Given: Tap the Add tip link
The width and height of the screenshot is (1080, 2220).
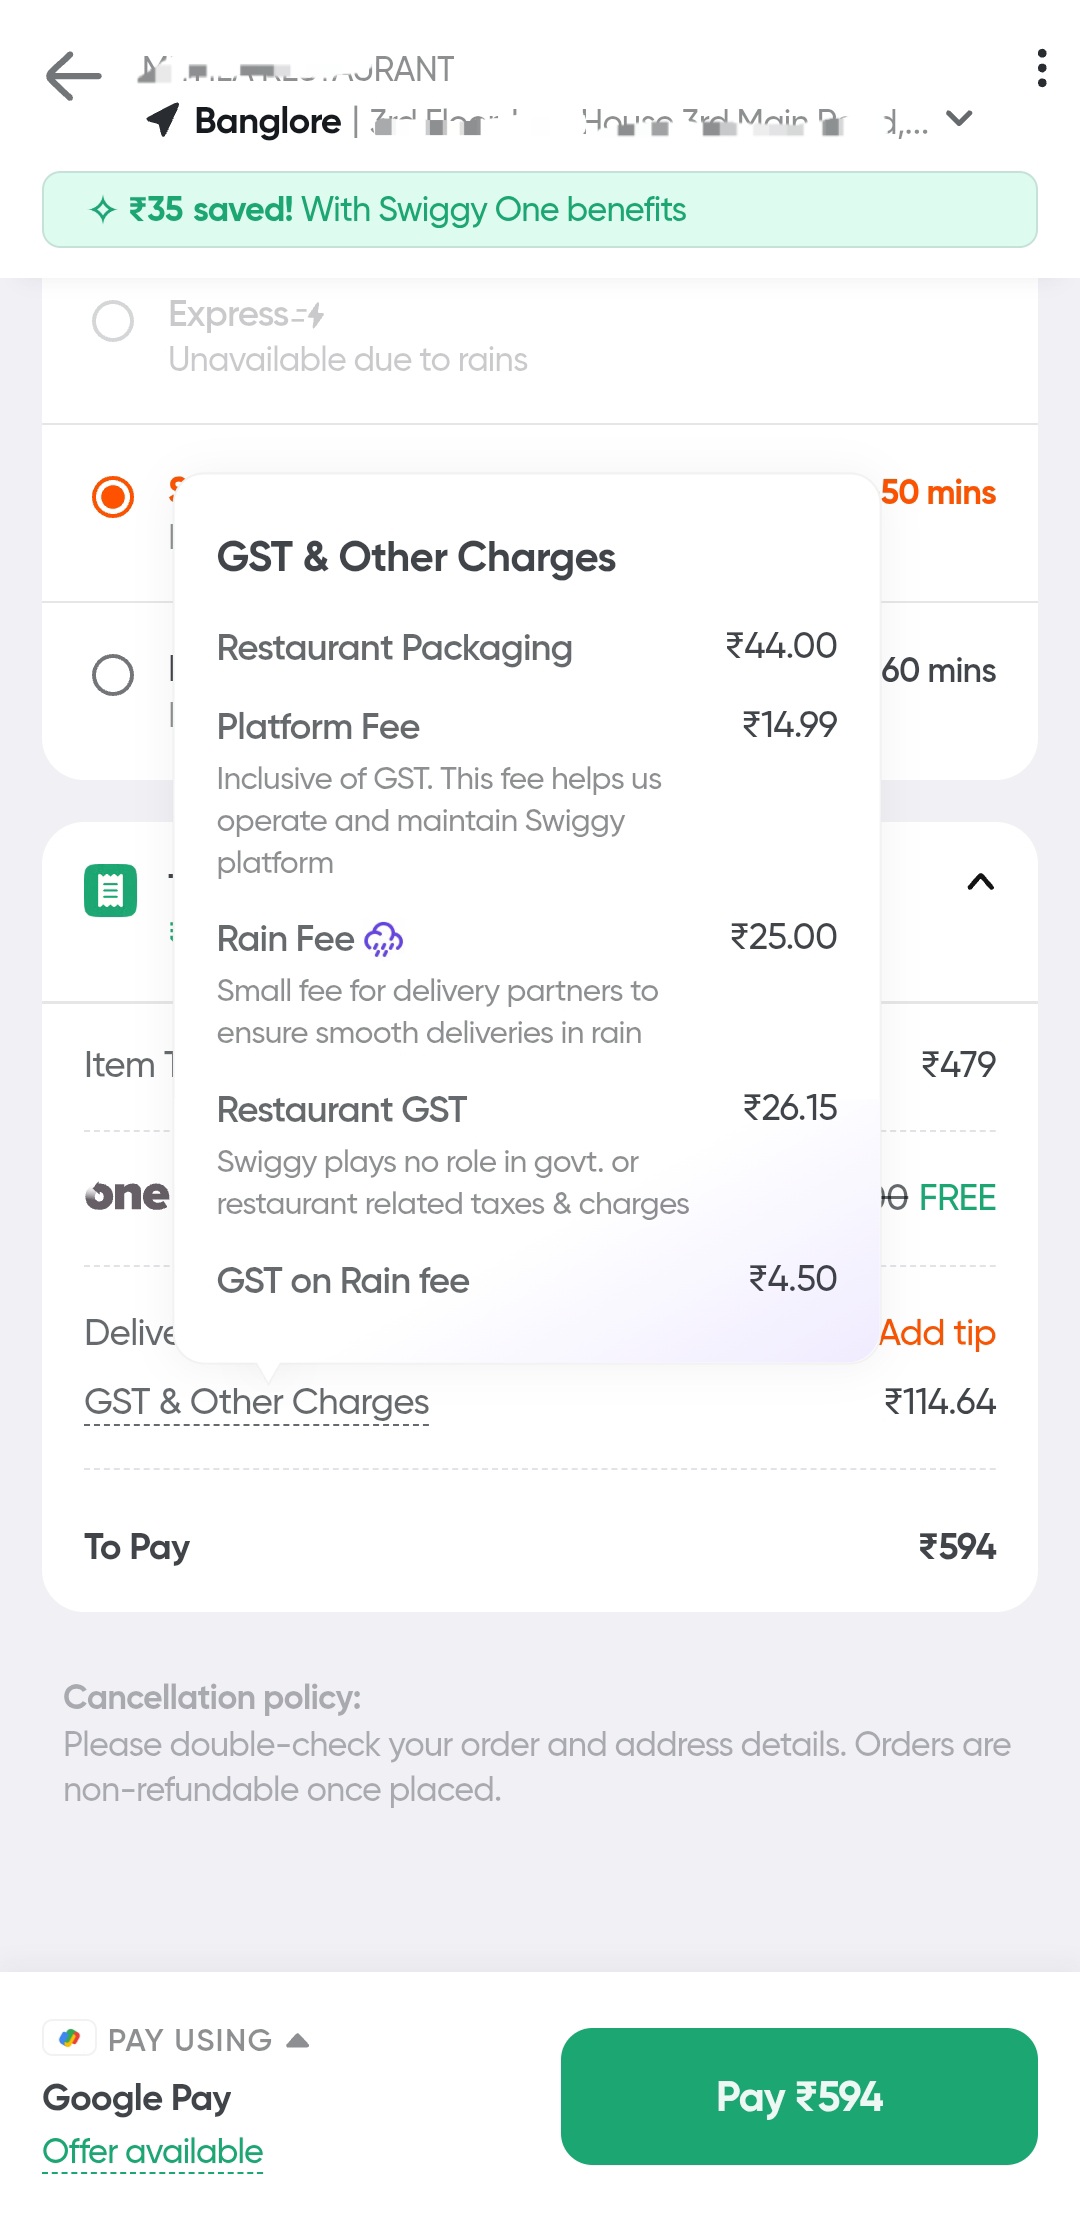Looking at the screenshot, I should pos(937,1333).
